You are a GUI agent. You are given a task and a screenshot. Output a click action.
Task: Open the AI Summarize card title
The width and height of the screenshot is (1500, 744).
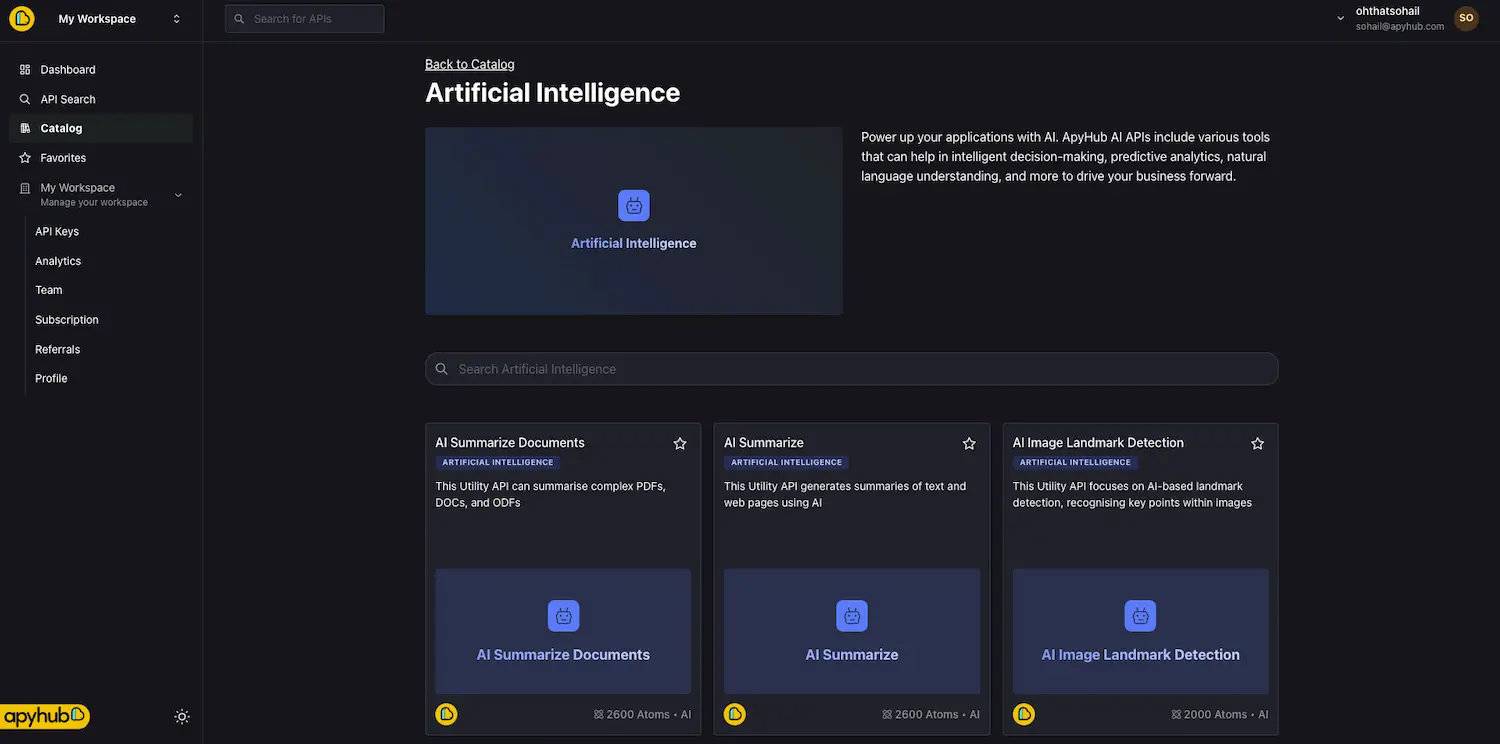click(x=764, y=443)
